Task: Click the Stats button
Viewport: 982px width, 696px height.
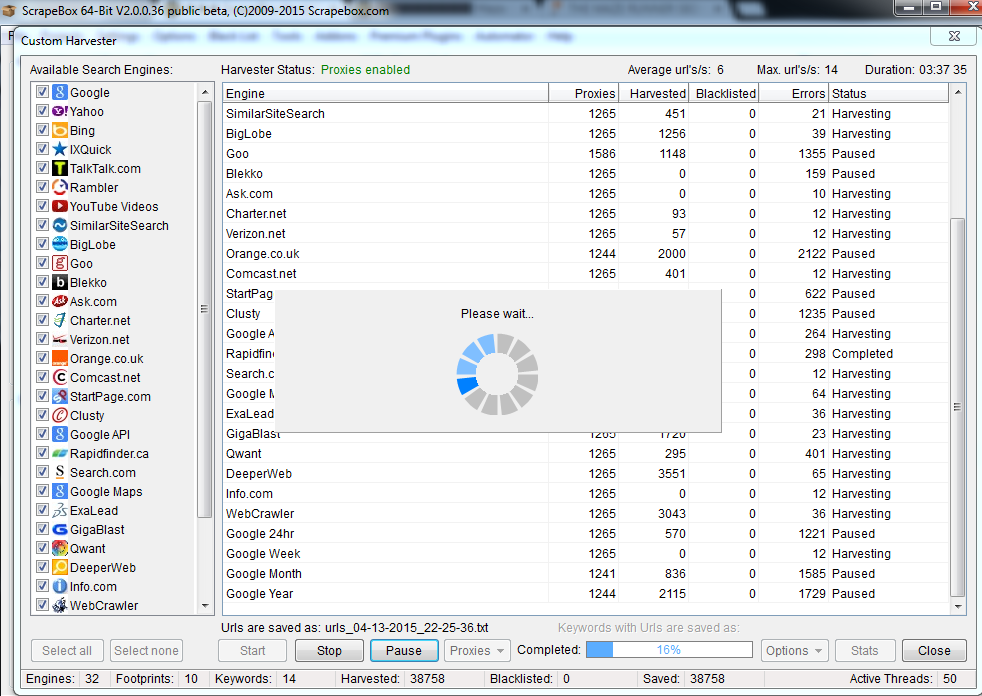Action: (x=865, y=651)
